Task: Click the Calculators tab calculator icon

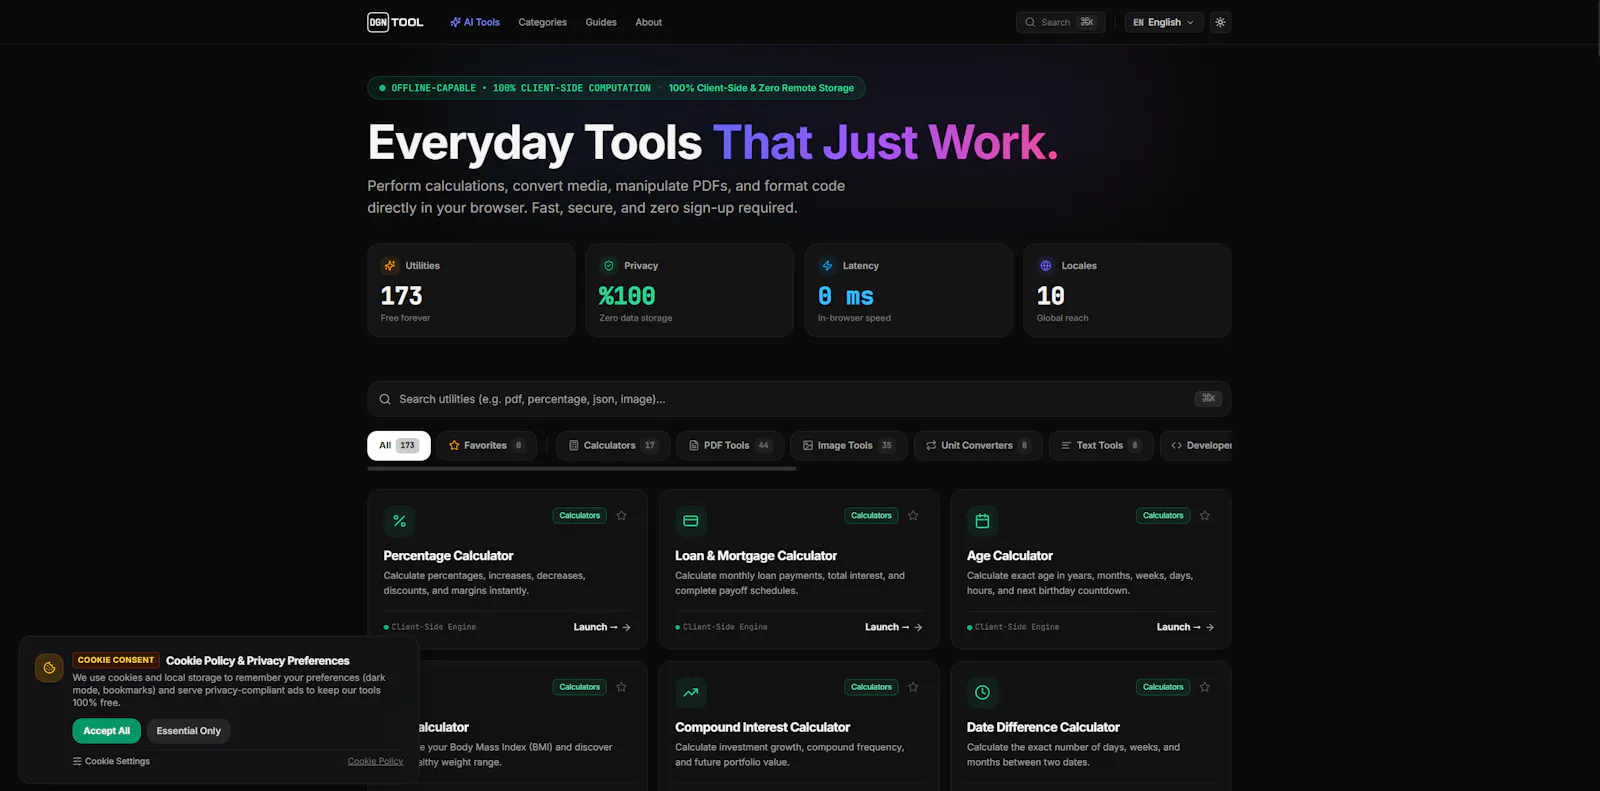Action: click(x=574, y=446)
